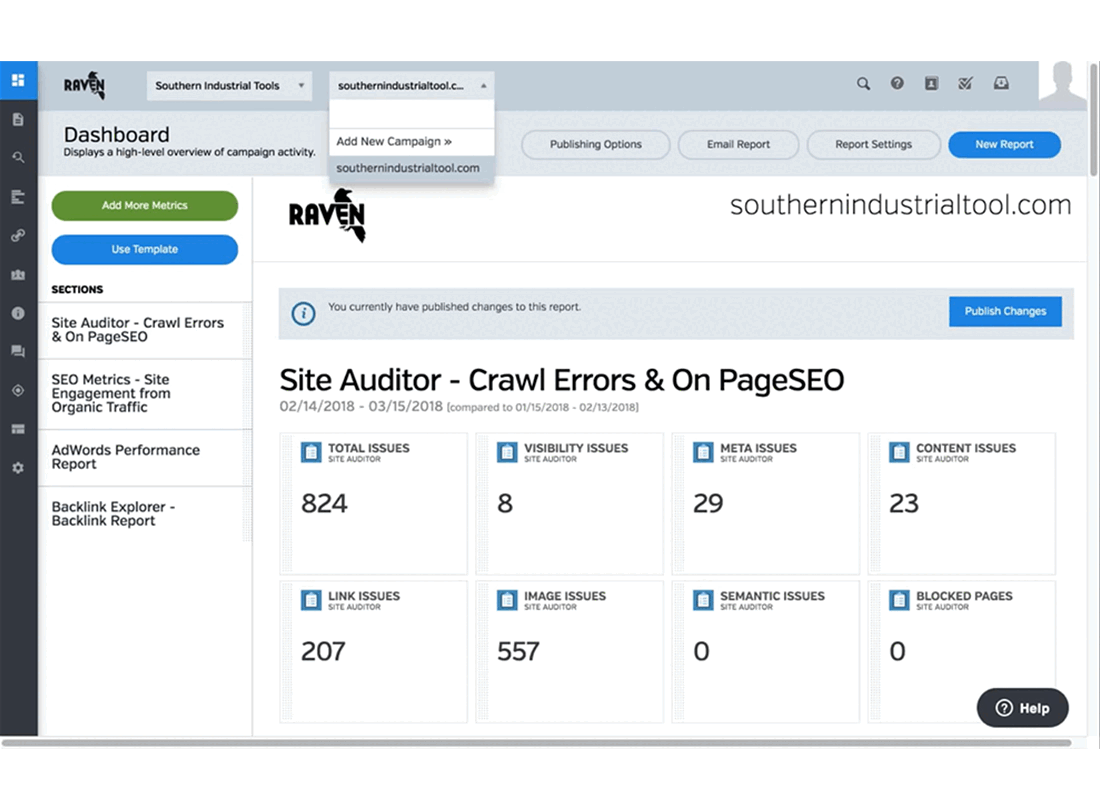The image size is (1100, 810).
Task: Open the Help chat widget
Action: [x=1022, y=708]
